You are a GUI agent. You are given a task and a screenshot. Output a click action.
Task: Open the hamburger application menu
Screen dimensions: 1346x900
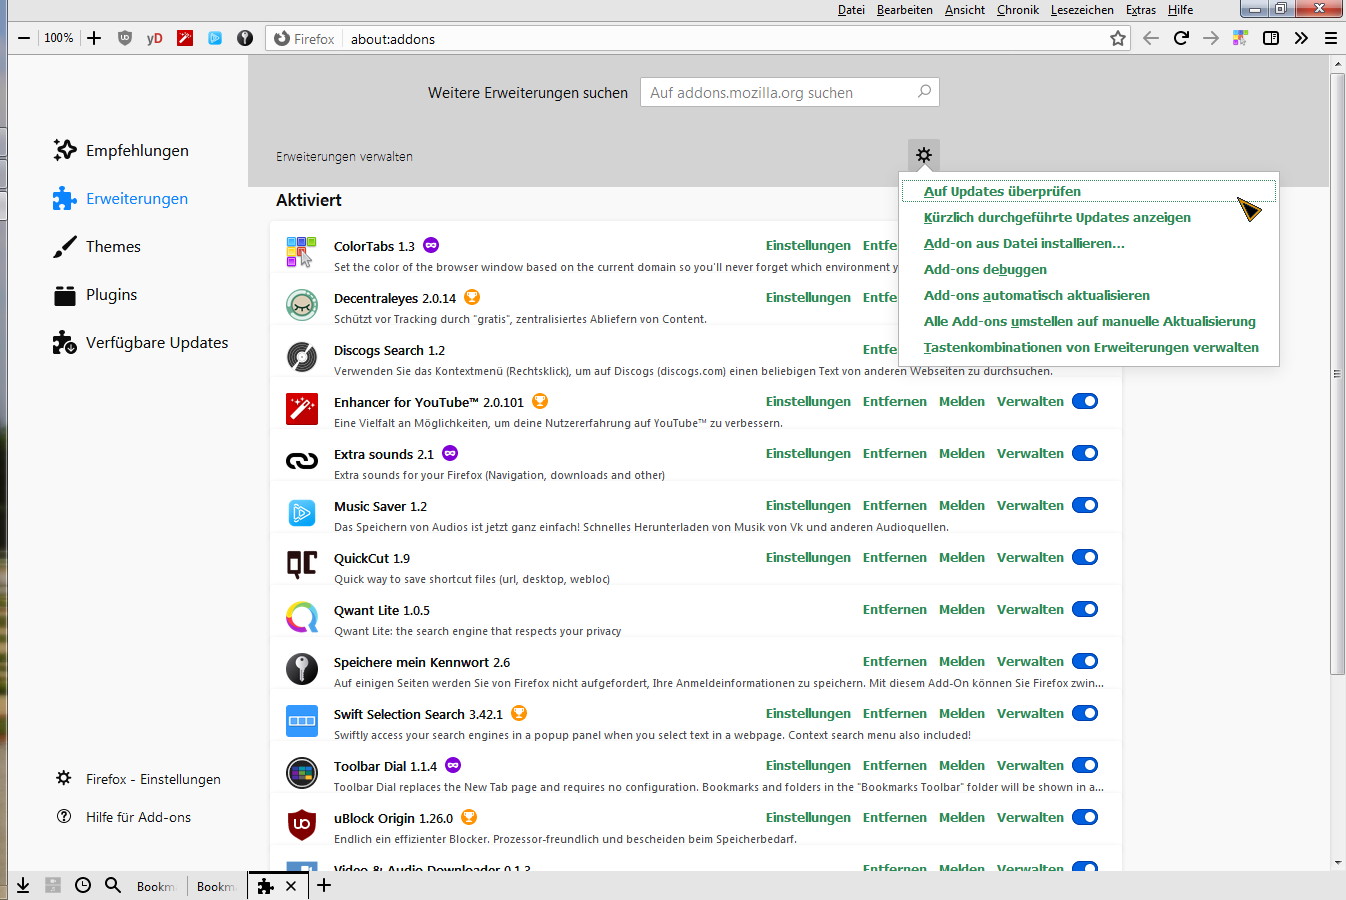[1331, 38]
